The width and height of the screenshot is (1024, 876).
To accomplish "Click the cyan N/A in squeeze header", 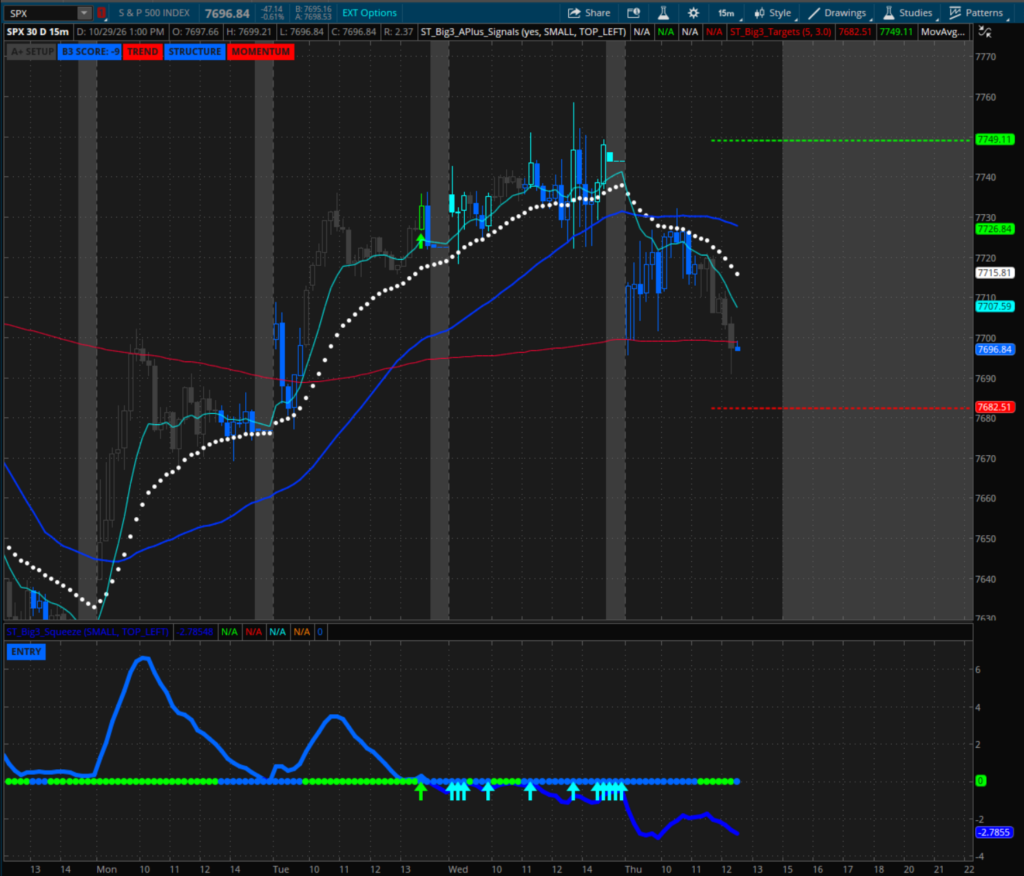I will pyautogui.click(x=278, y=632).
